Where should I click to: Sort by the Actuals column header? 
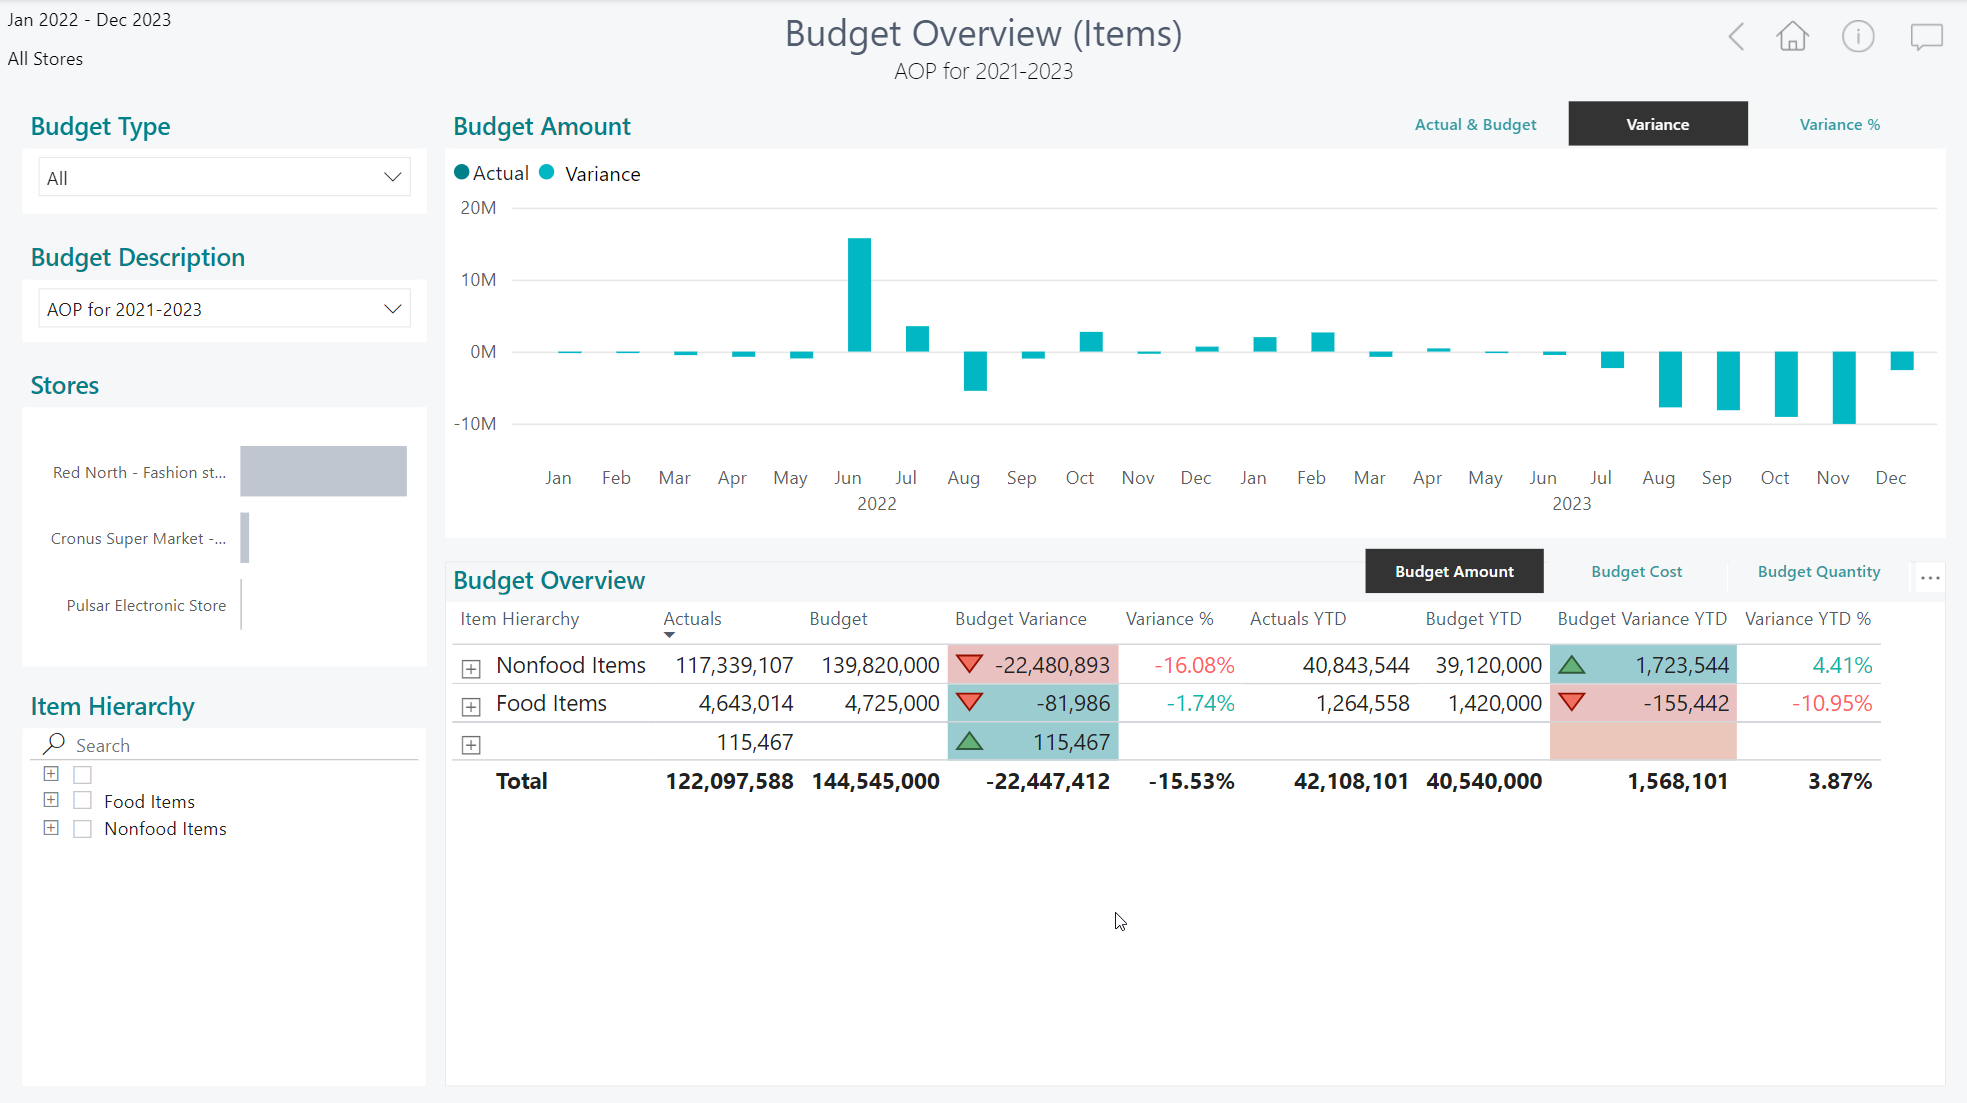(692, 619)
